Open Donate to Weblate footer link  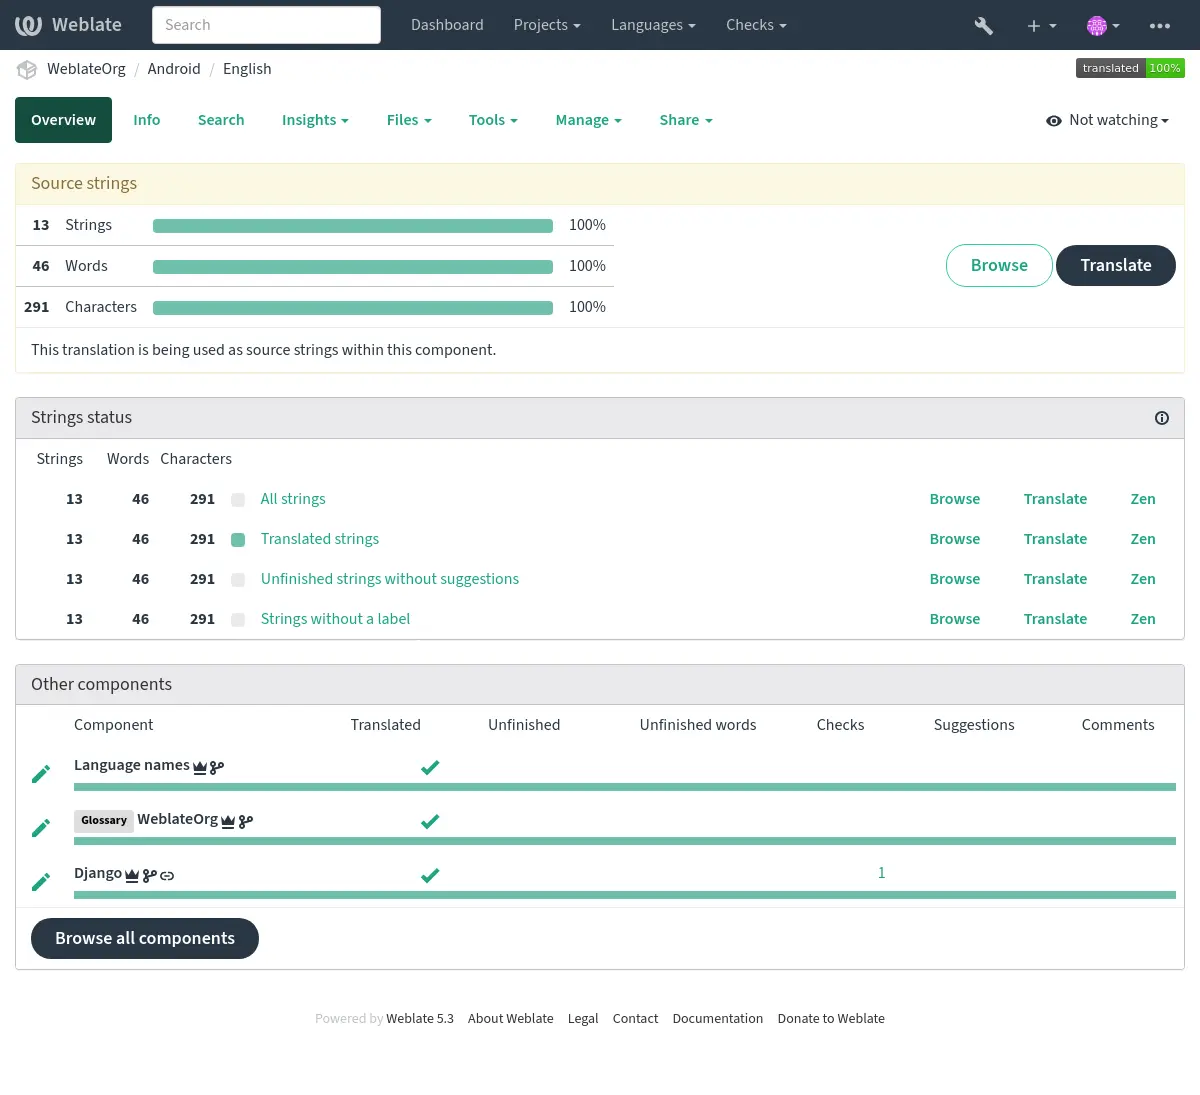[831, 1019]
